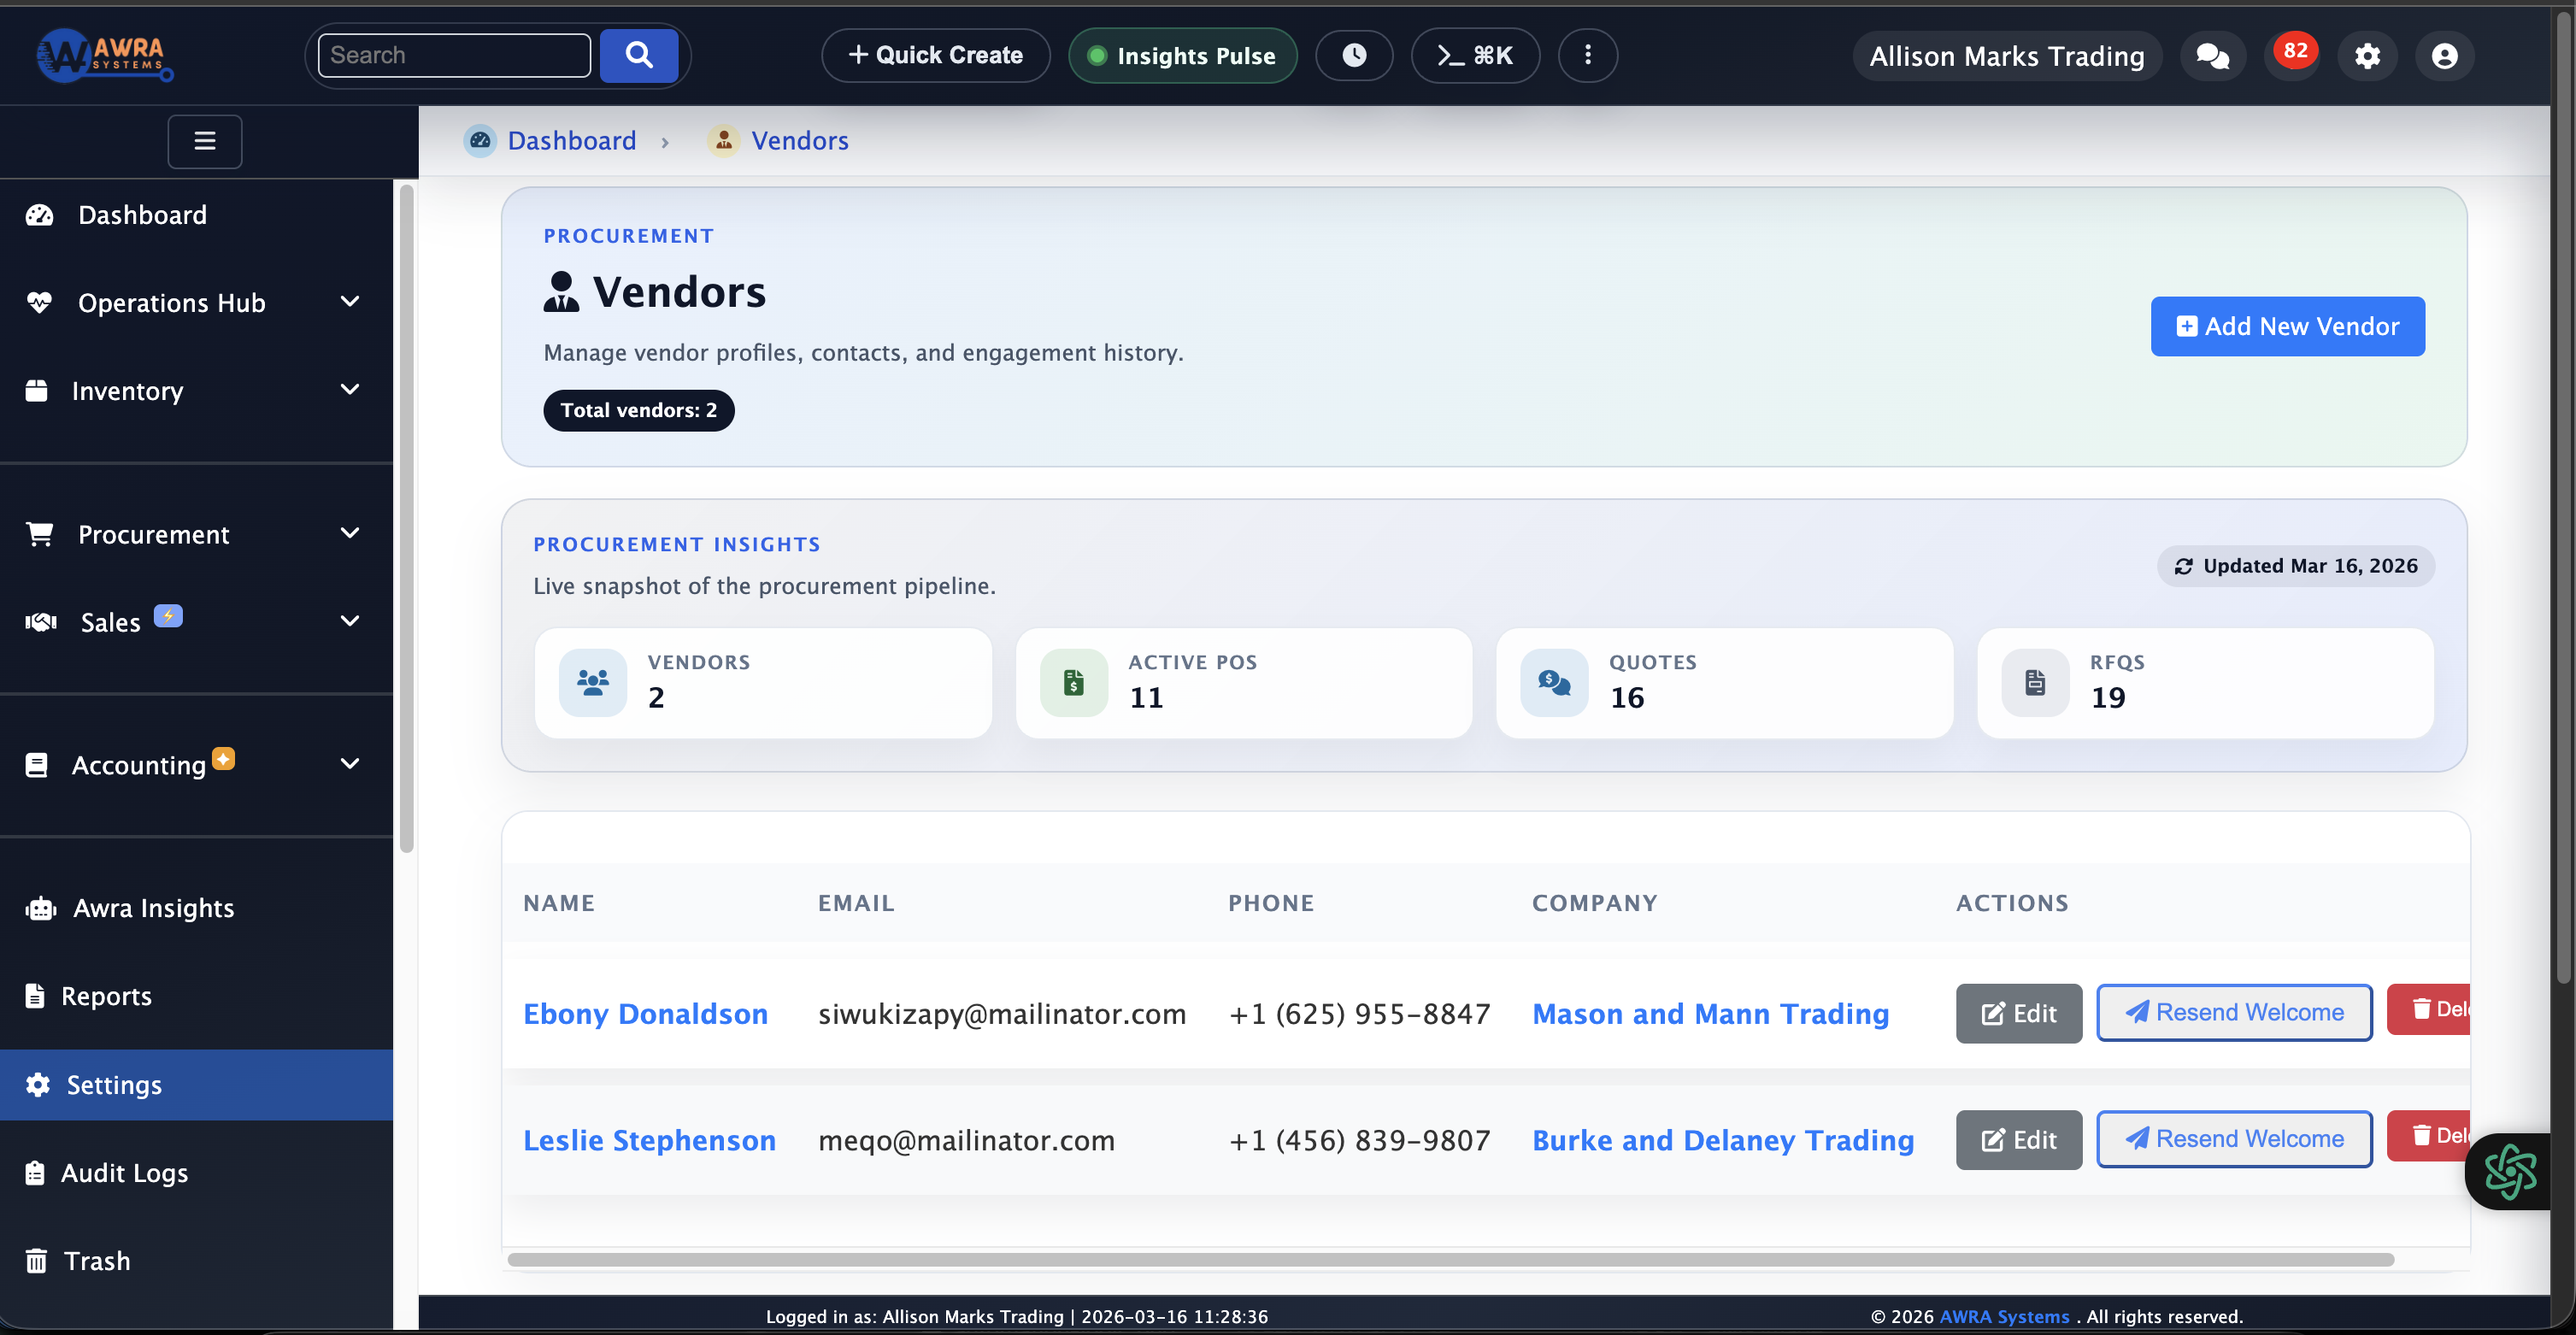The width and height of the screenshot is (2576, 1335).
Task: Open the chat messages icon
Action: pyautogui.click(x=2212, y=55)
